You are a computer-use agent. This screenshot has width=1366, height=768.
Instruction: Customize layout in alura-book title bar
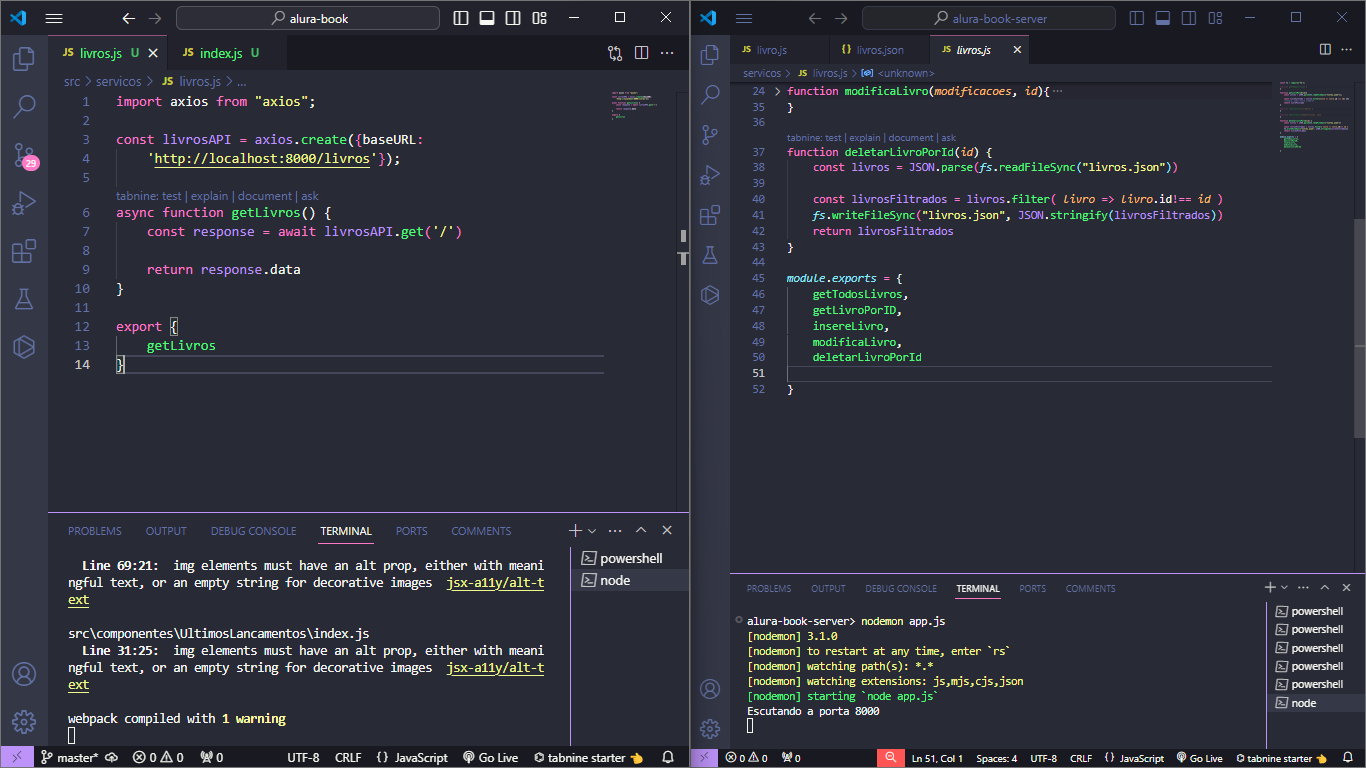click(540, 18)
